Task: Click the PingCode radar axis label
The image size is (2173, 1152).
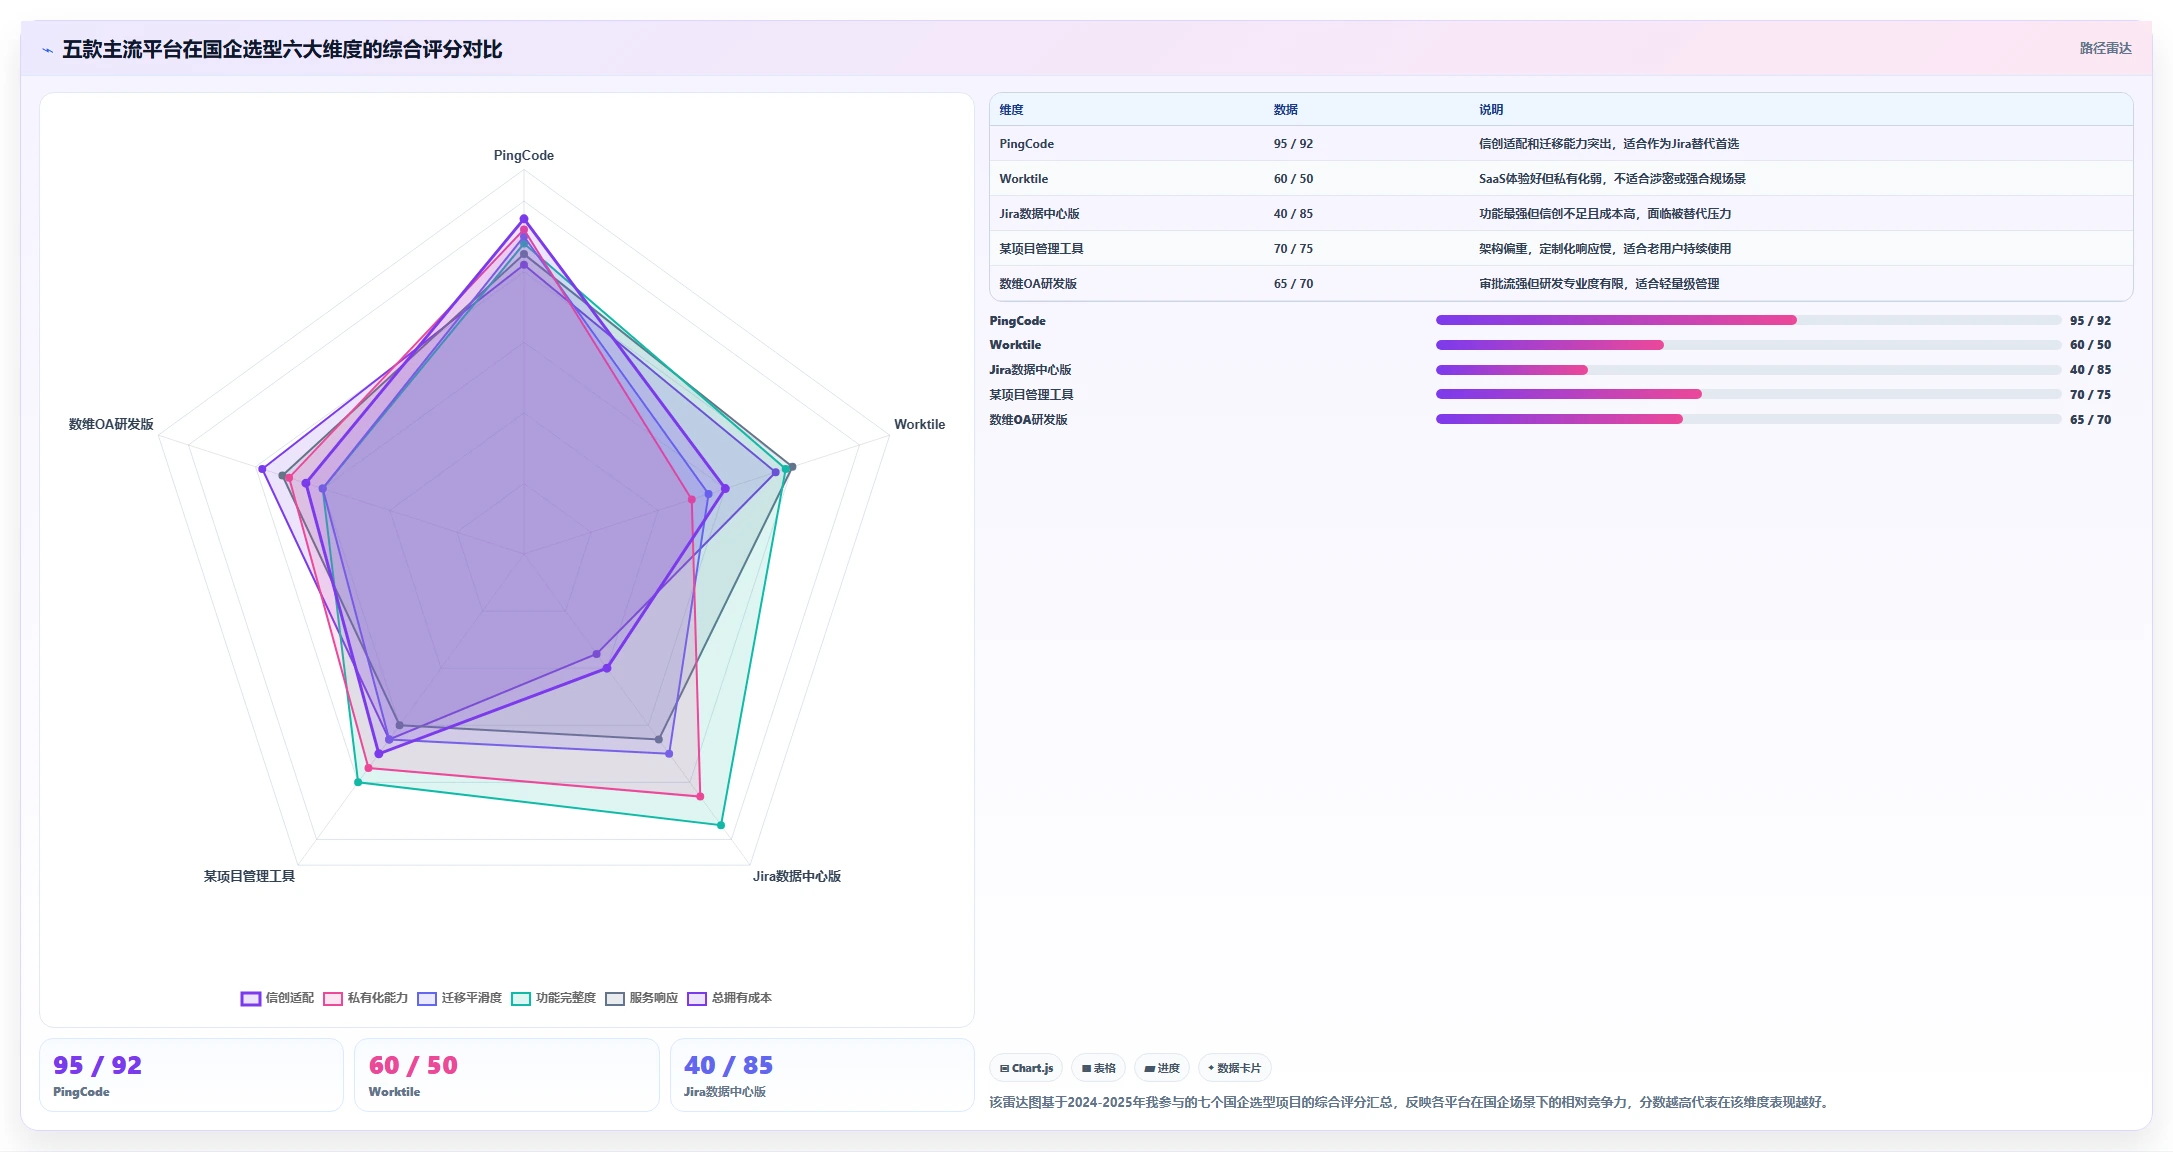Action: (523, 155)
